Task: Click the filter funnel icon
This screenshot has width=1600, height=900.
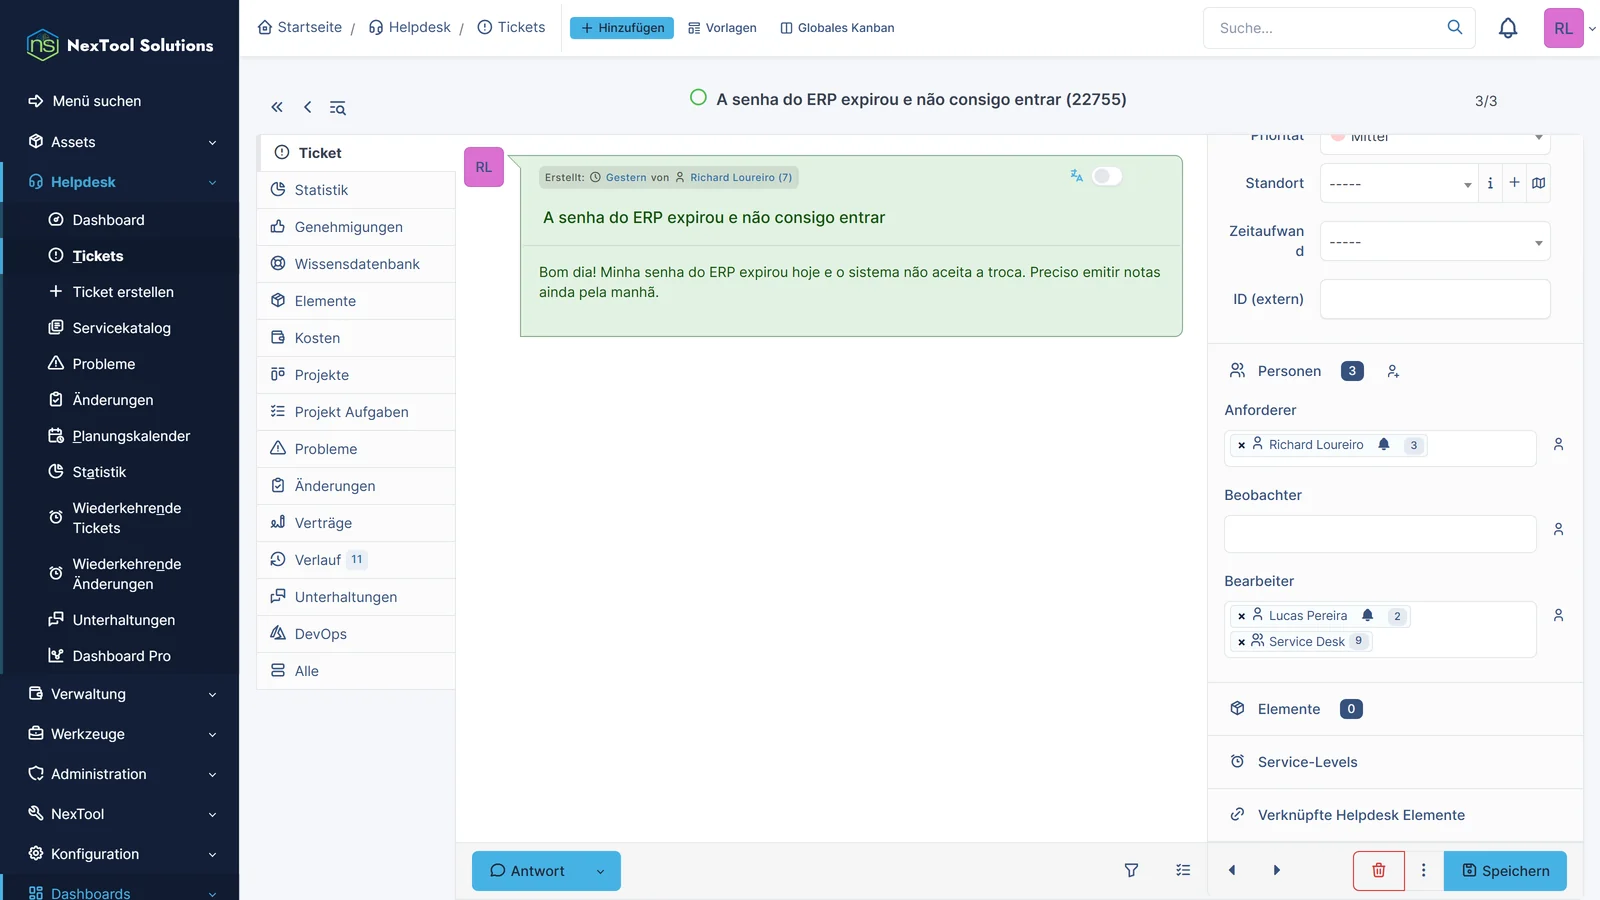Action: pos(1131,871)
